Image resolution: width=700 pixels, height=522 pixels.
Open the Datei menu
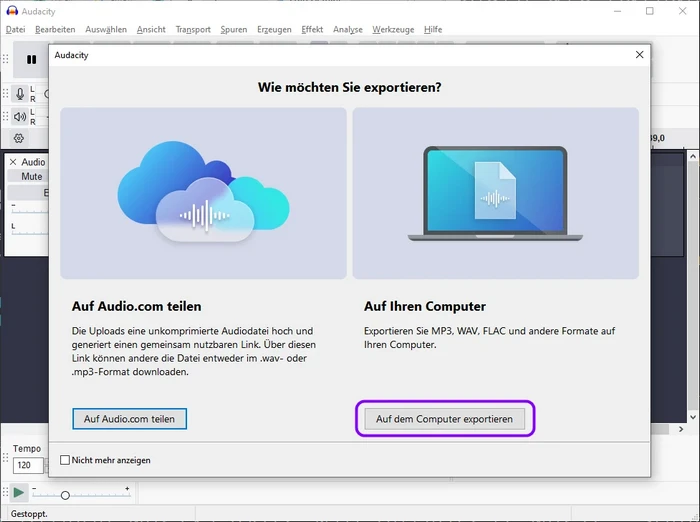[16, 29]
